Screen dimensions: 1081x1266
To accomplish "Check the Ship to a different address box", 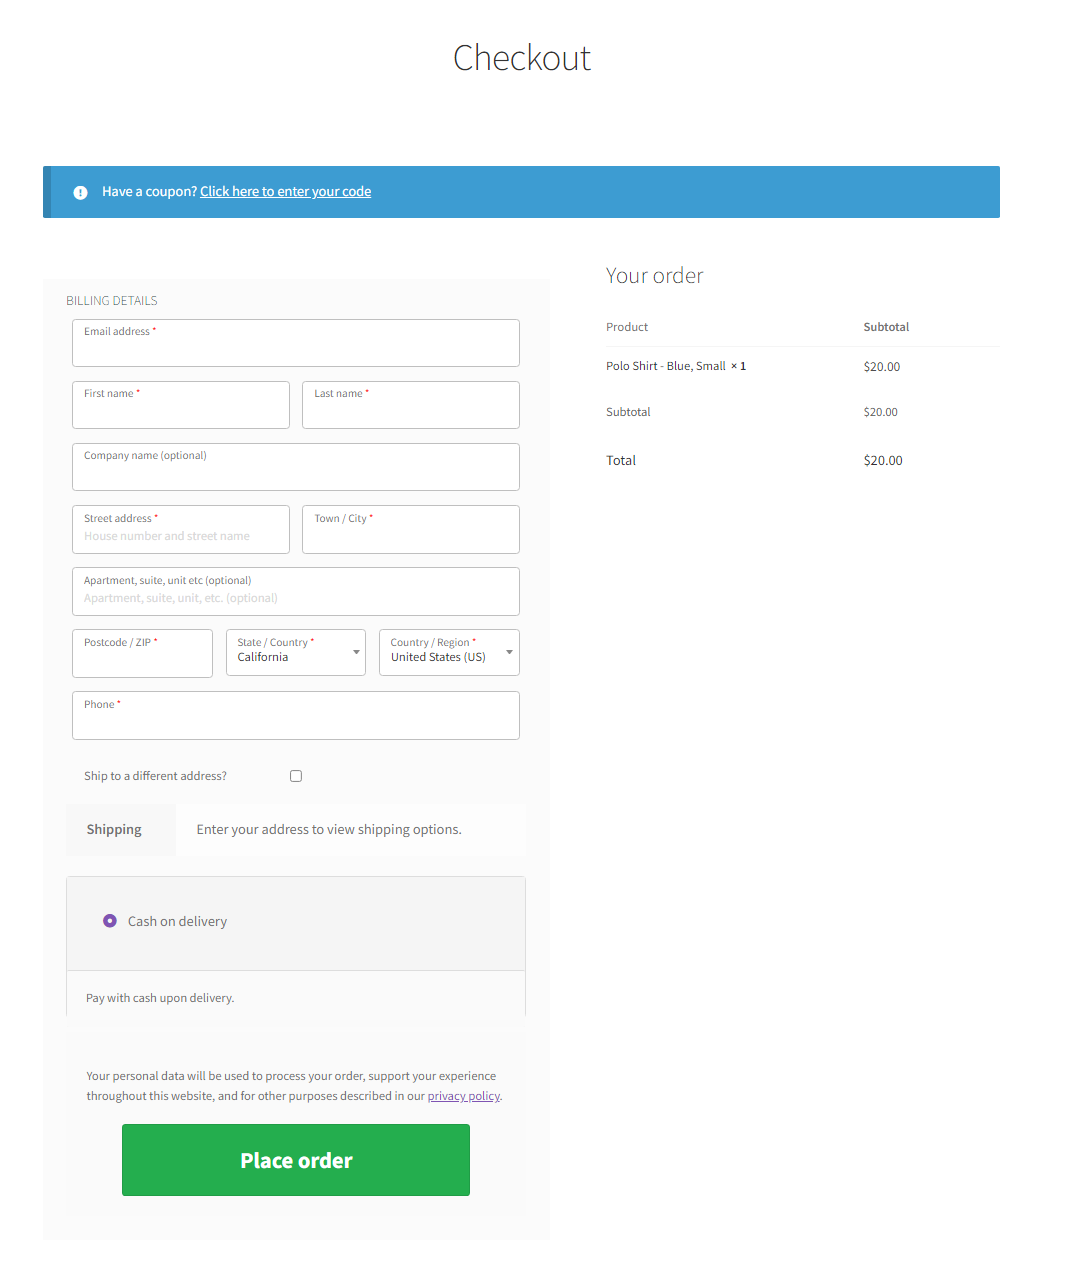I will tap(296, 776).
